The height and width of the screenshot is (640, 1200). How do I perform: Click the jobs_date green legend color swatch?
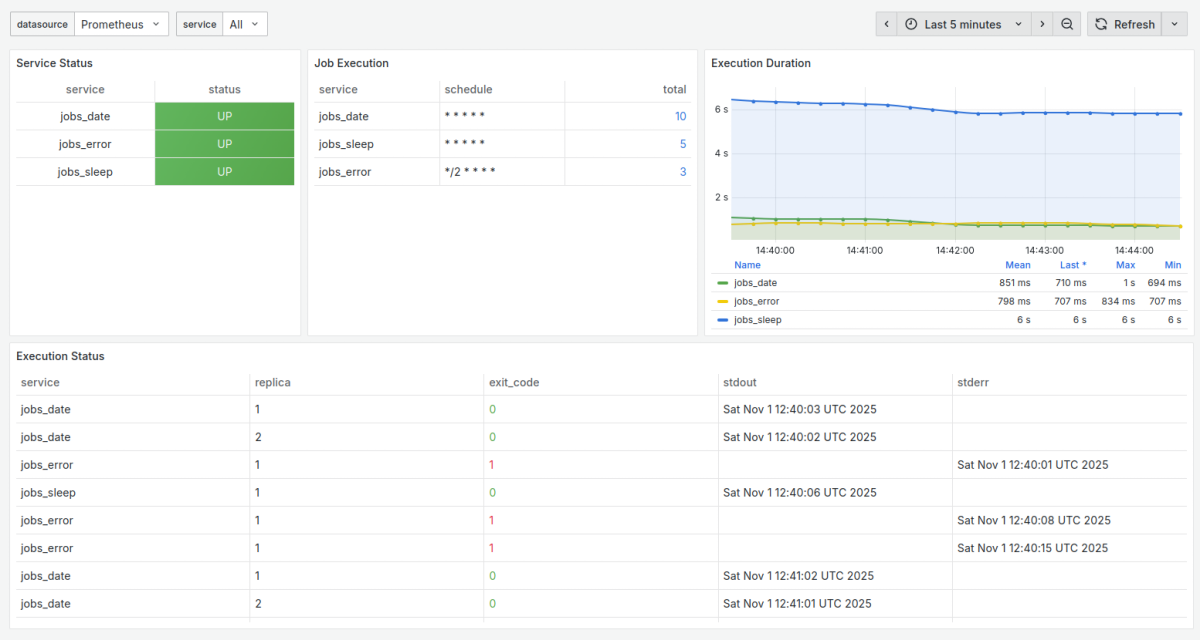[723, 283]
